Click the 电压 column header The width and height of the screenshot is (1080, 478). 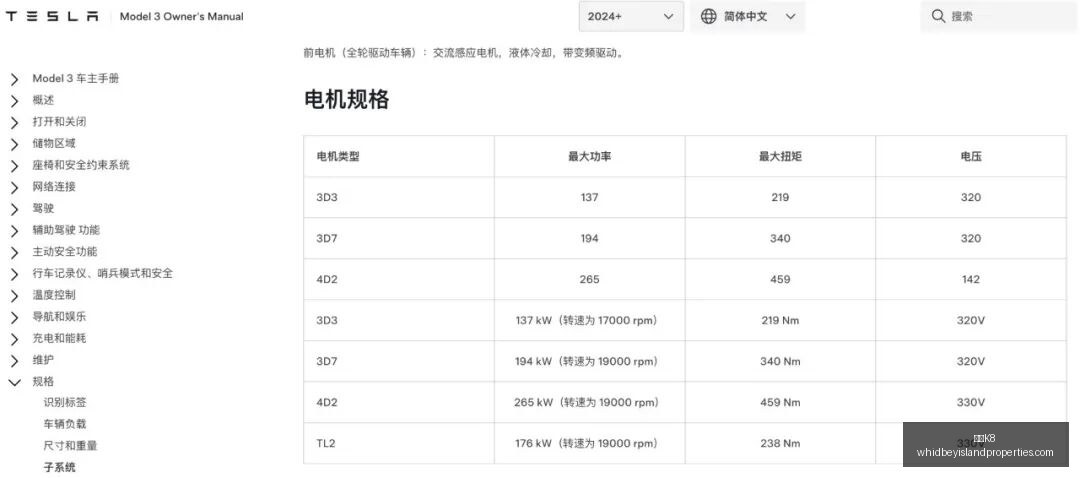[970, 156]
